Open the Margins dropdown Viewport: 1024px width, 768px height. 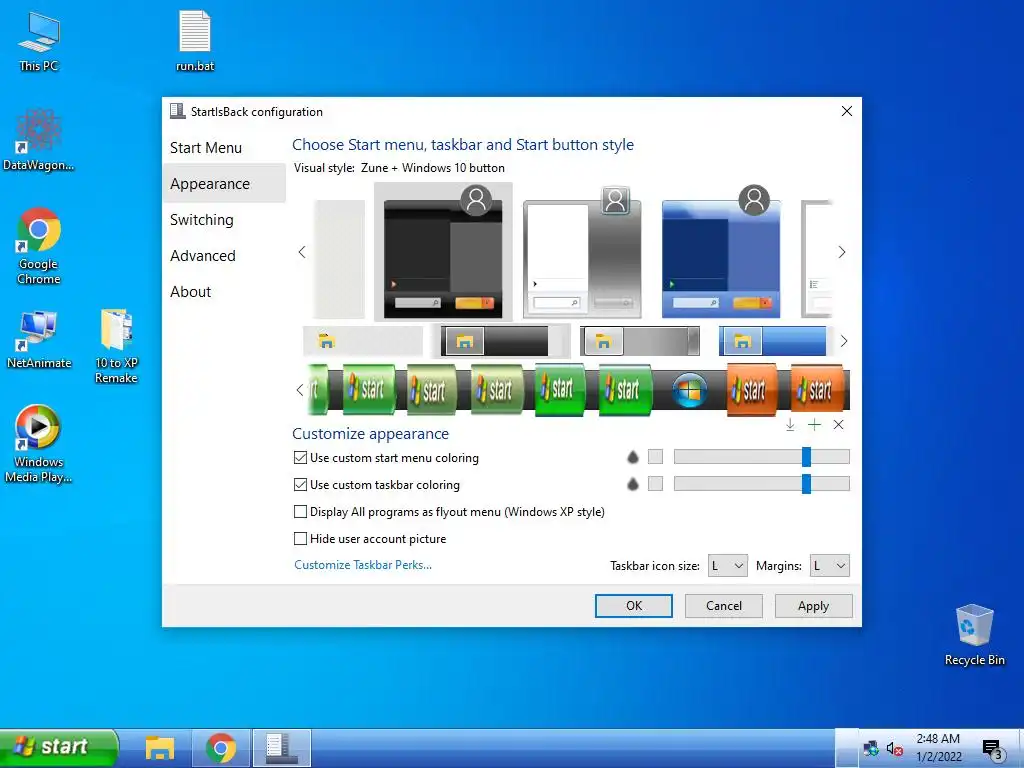(x=830, y=566)
